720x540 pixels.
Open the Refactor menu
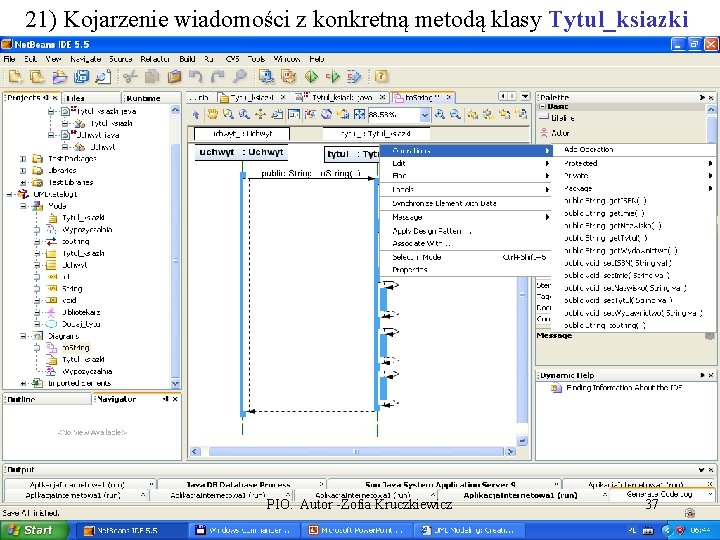[155, 59]
